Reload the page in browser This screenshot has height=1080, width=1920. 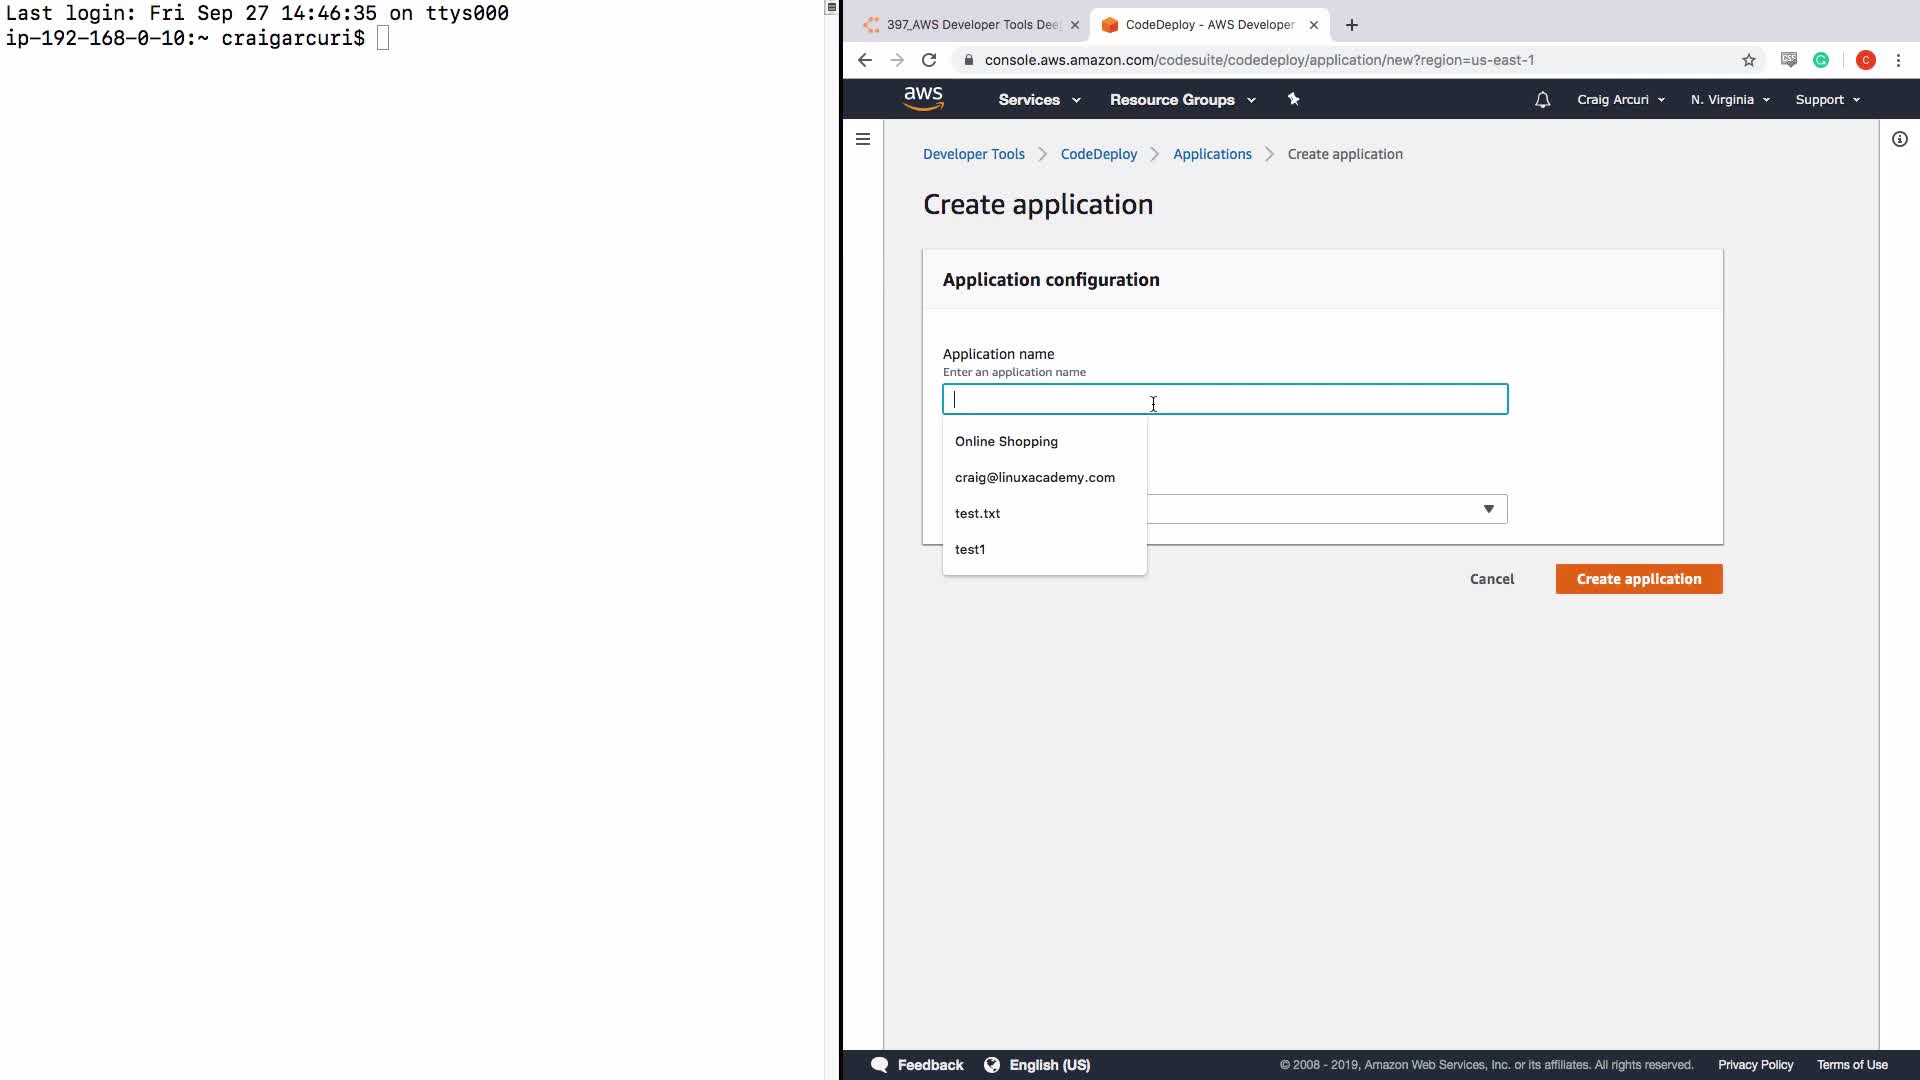pos(929,60)
